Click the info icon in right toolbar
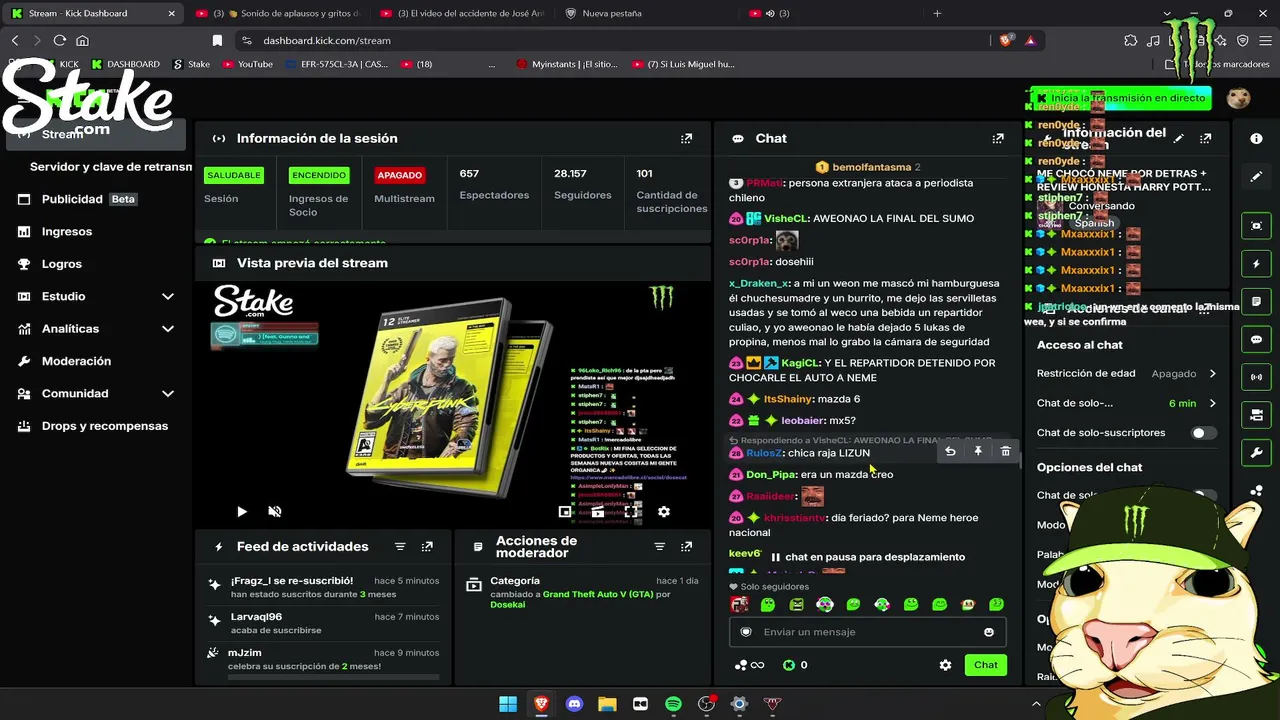1280x720 pixels. point(1256,139)
